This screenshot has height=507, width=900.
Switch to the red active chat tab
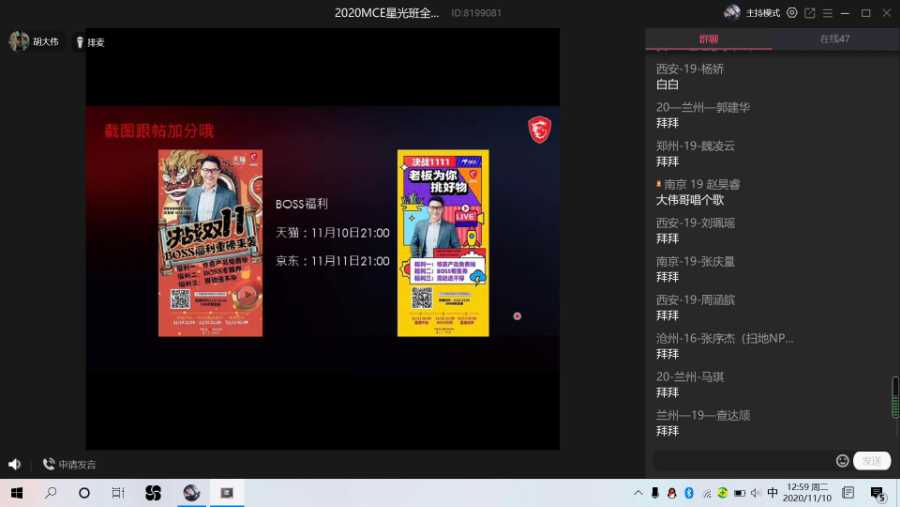click(x=708, y=39)
